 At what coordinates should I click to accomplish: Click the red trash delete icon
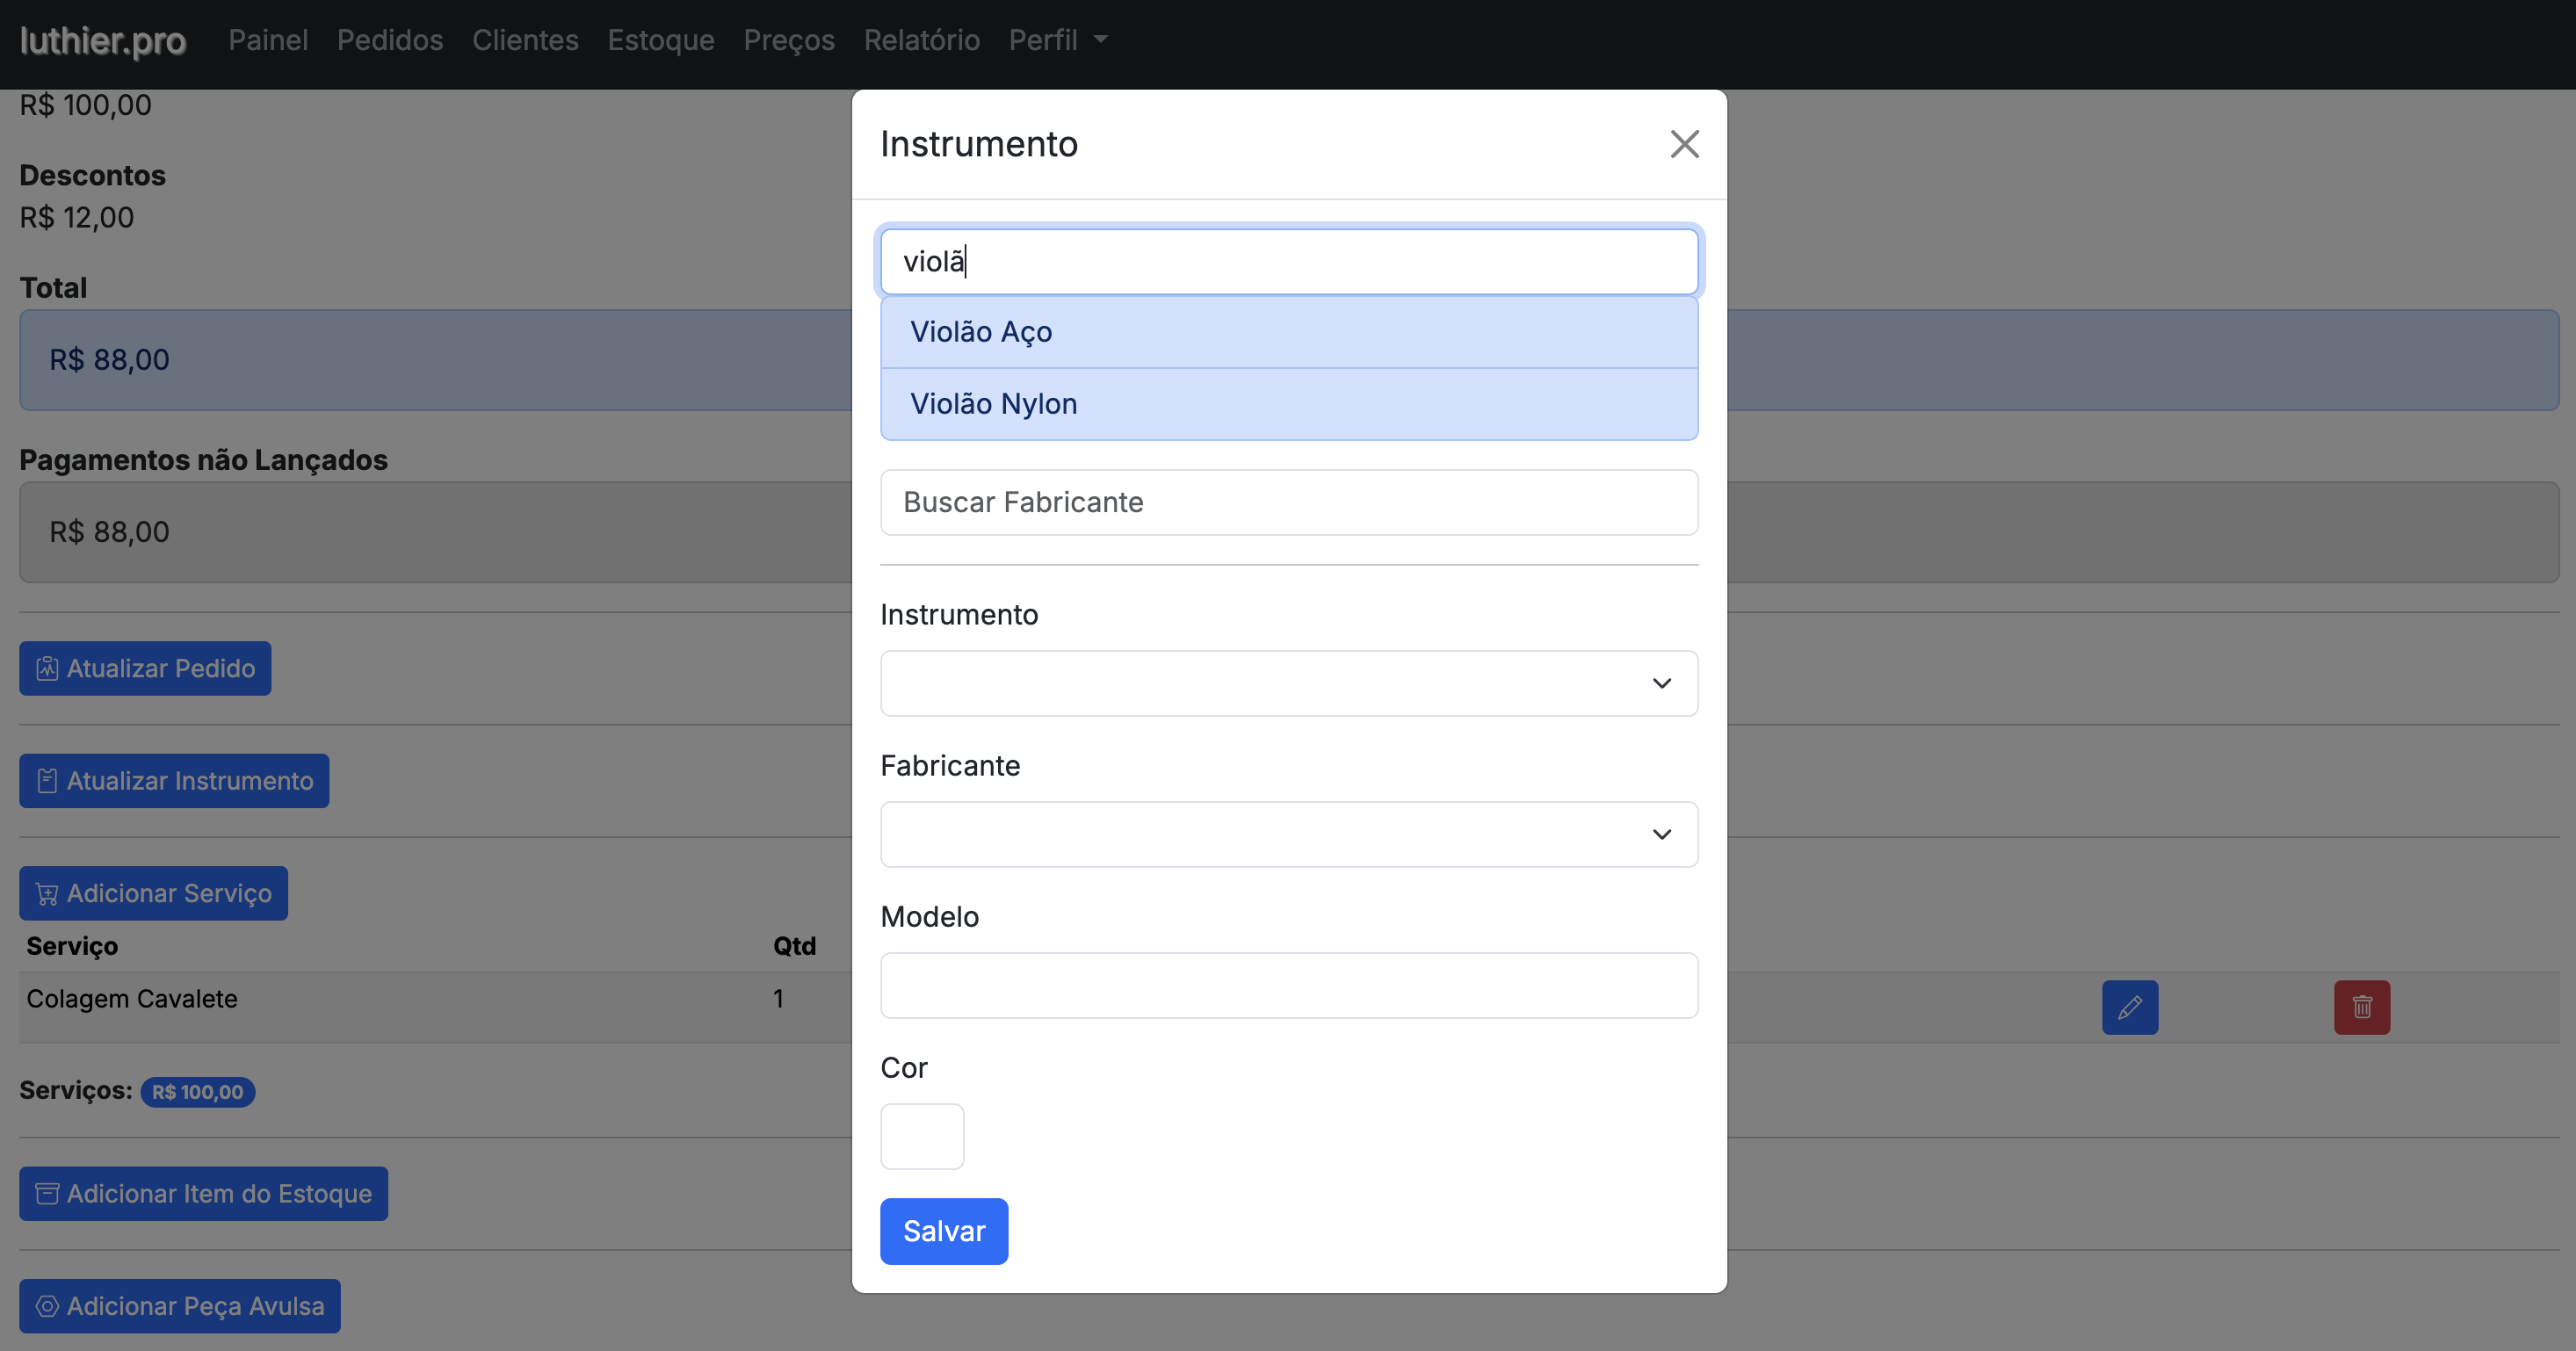coord(2361,1006)
